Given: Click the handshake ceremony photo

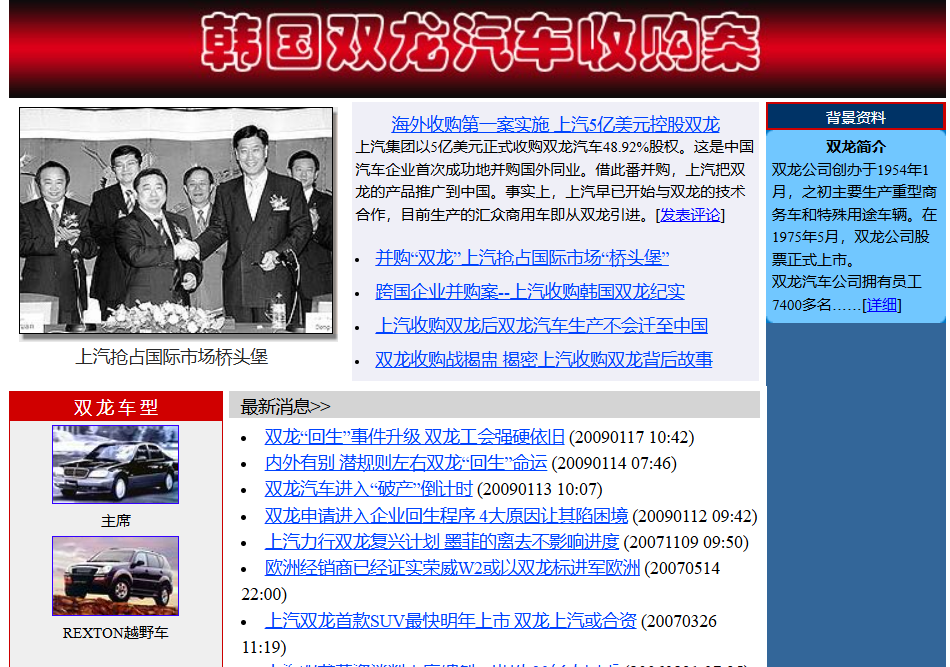Looking at the screenshot, I should 176,221.
